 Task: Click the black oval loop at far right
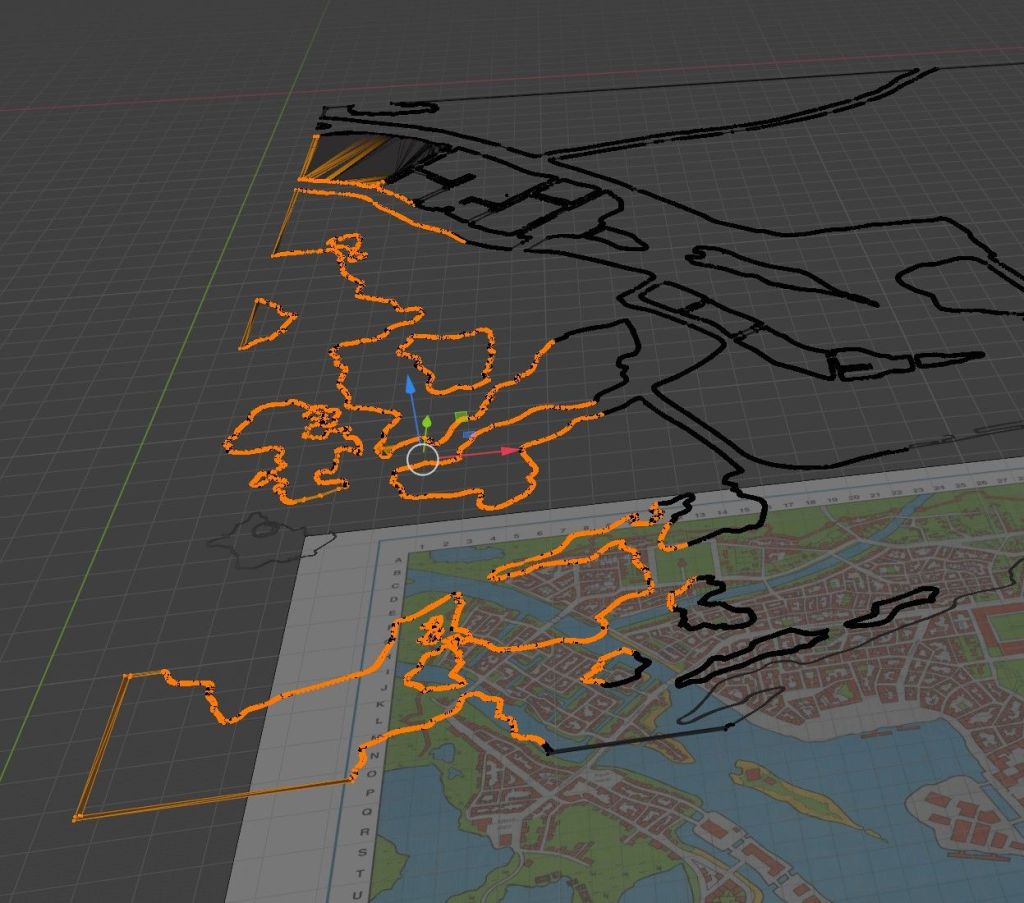click(962, 285)
